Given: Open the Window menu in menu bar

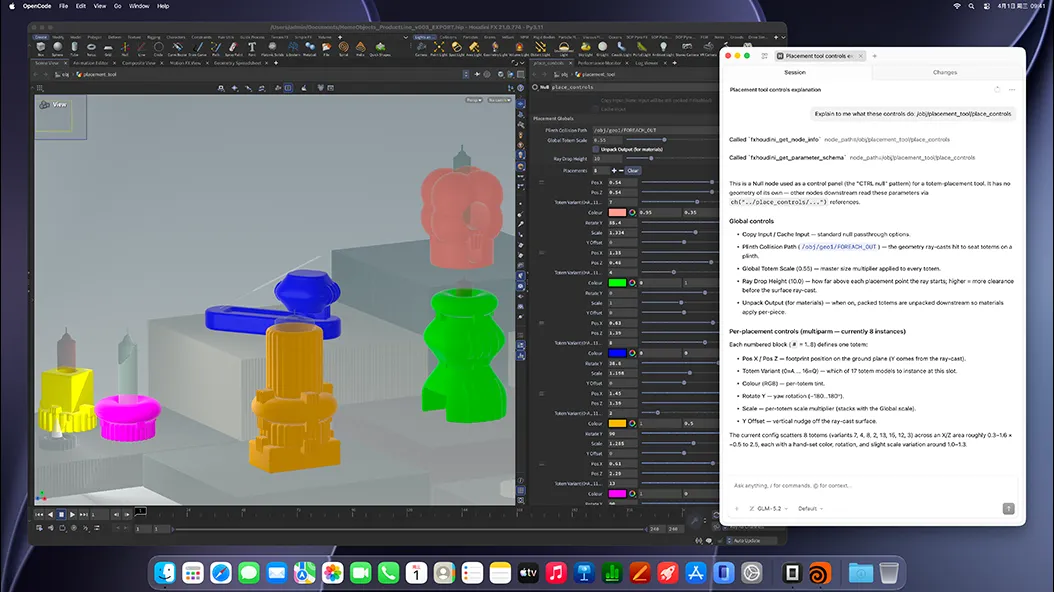Looking at the screenshot, I should pyautogui.click(x=139, y=6).
